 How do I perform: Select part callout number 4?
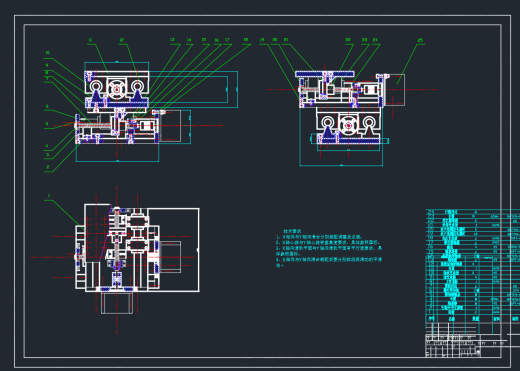47,146
